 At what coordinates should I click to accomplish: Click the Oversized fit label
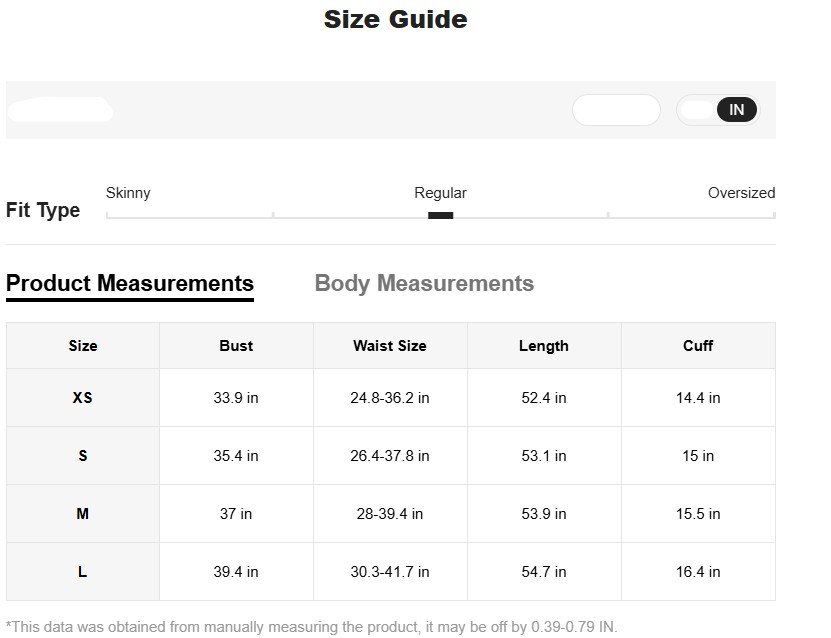click(x=741, y=193)
